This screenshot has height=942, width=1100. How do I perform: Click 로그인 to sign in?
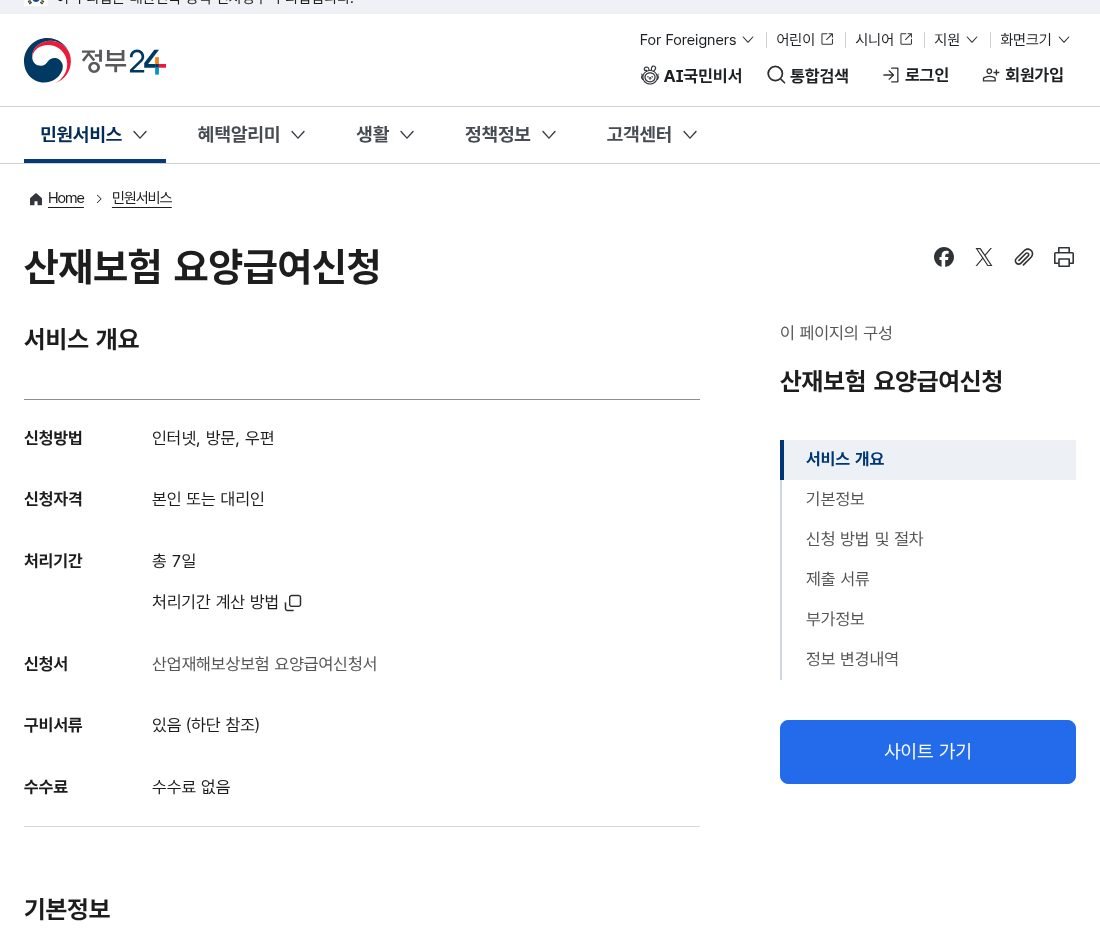(915, 75)
